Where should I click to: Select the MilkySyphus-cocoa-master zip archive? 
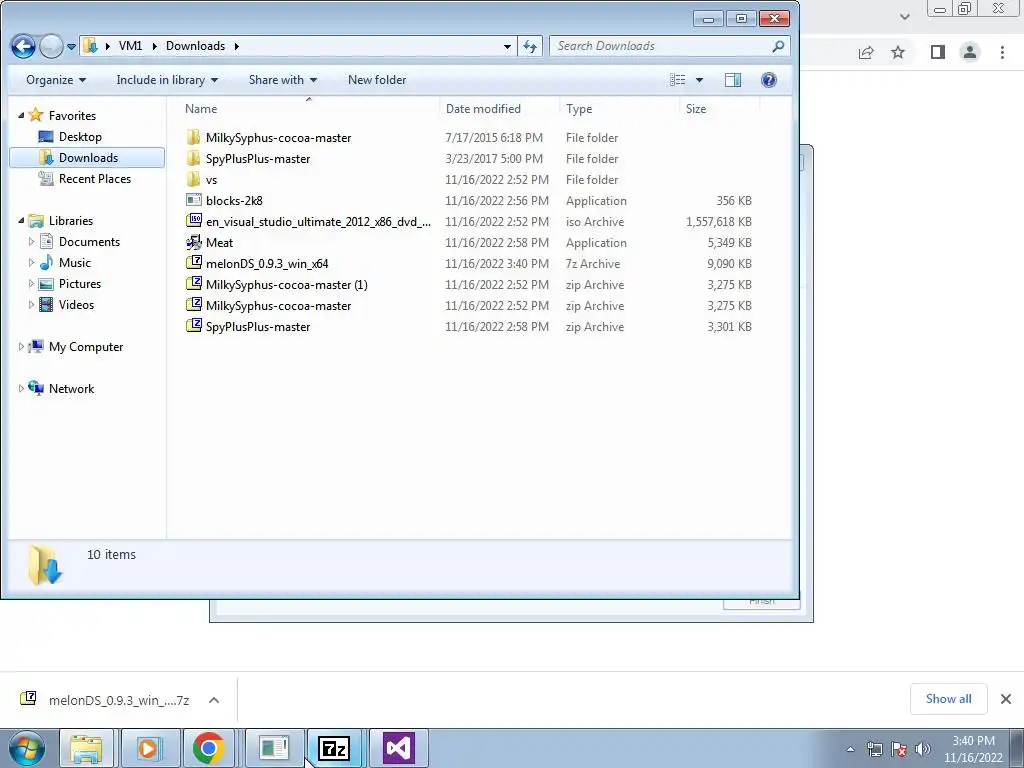click(x=278, y=306)
